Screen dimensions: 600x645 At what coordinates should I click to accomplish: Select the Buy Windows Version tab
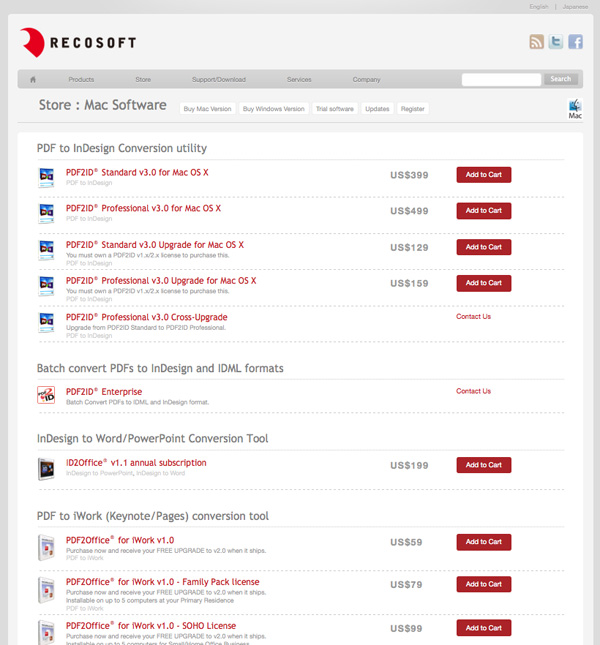(x=273, y=109)
